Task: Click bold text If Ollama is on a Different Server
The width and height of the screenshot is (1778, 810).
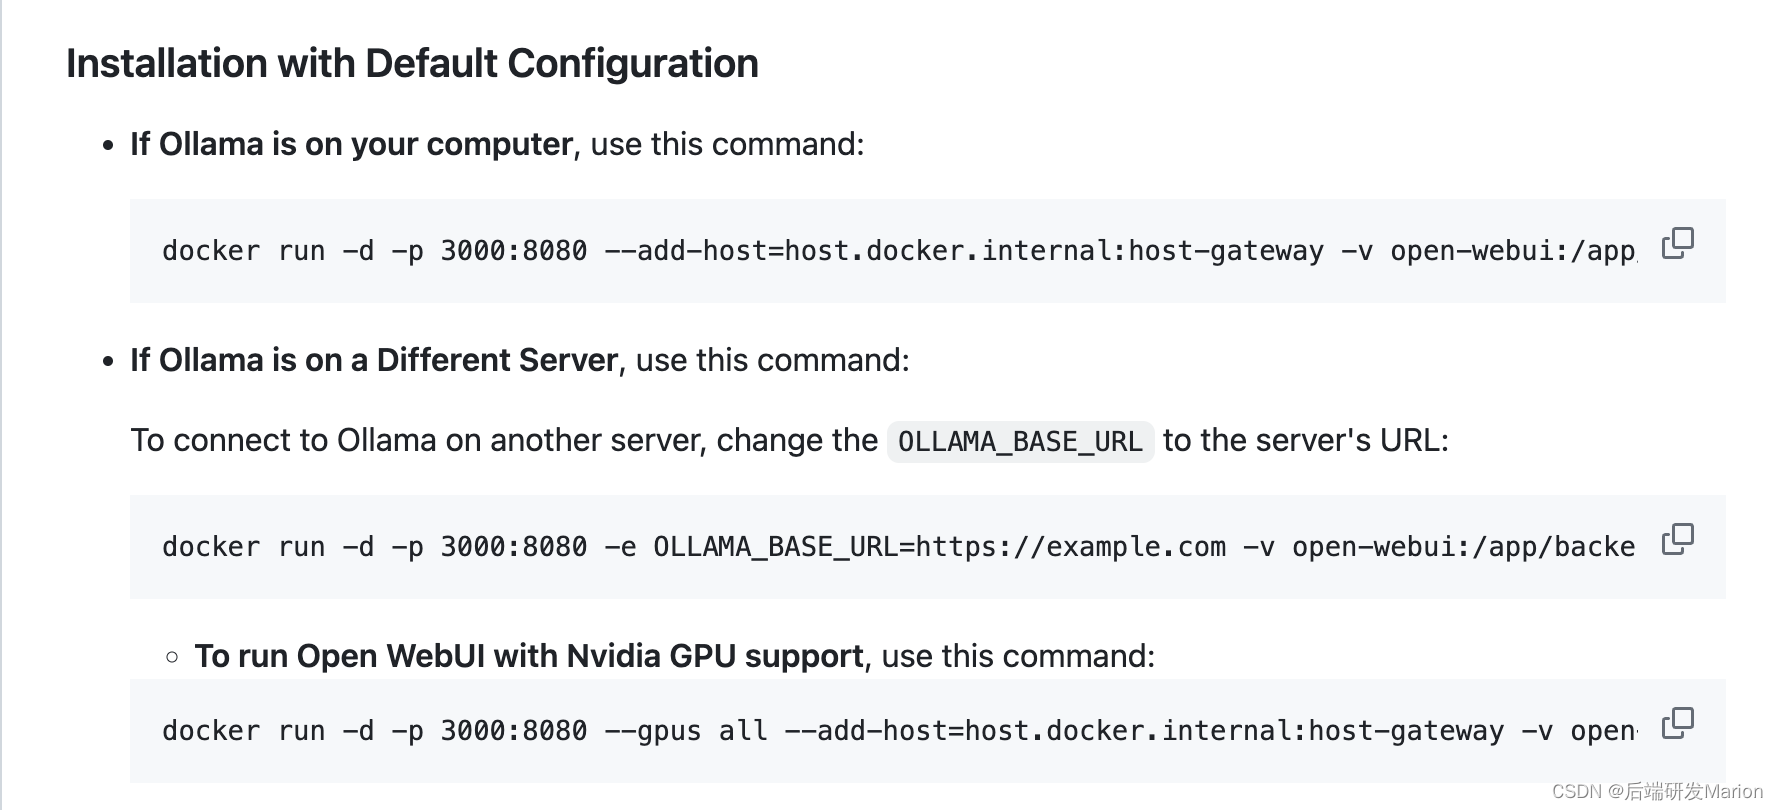Action: [374, 360]
